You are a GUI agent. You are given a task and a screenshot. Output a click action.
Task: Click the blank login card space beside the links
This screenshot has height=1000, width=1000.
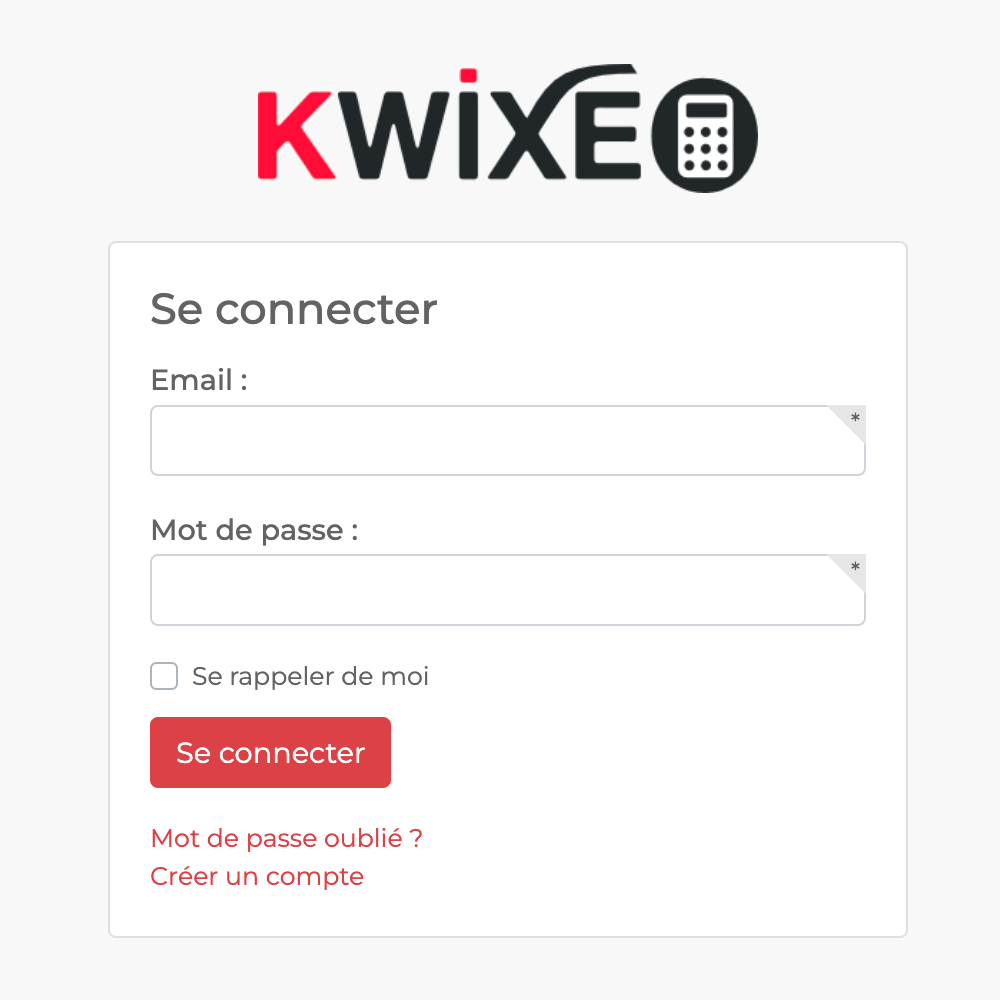638,858
